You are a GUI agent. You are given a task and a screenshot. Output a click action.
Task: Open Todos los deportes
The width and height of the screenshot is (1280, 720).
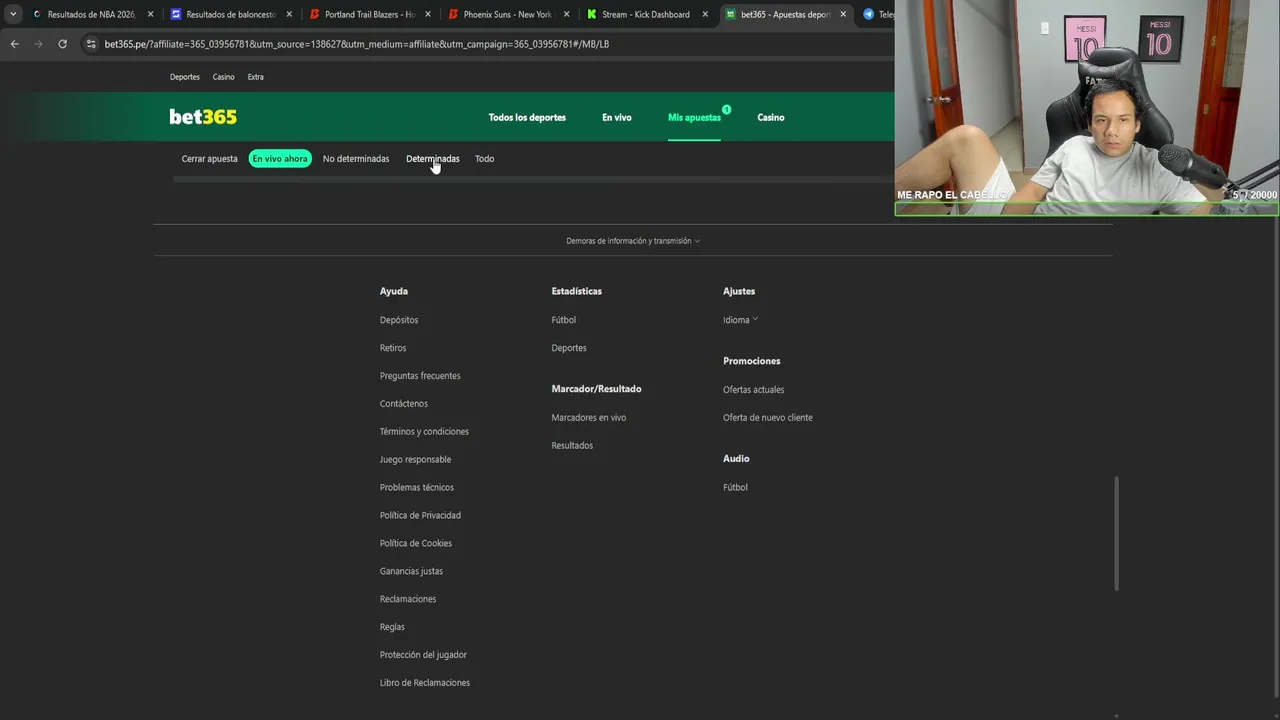pos(527,117)
